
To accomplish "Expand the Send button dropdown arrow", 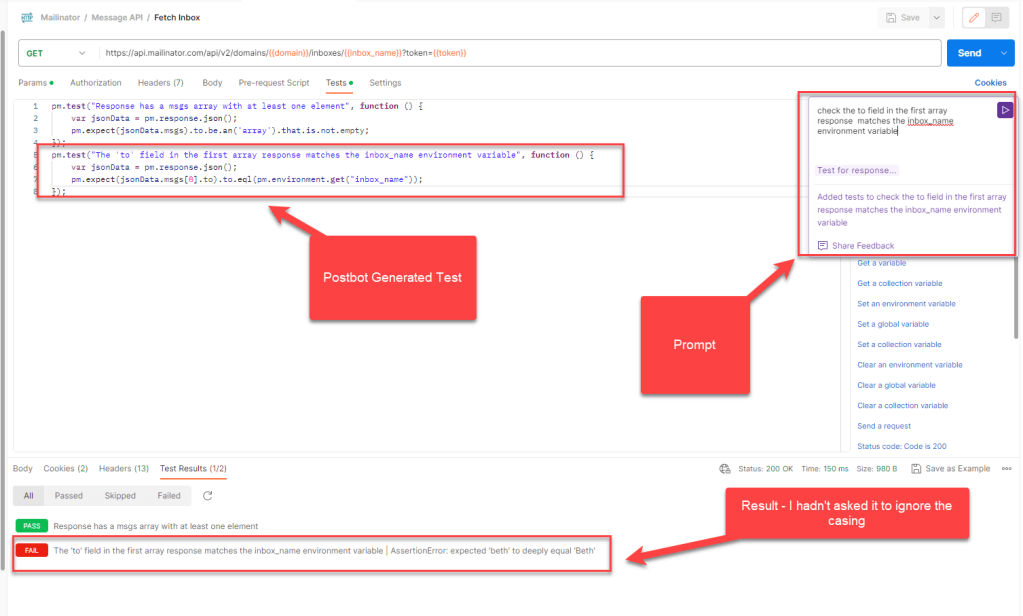I will pos(1004,53).
